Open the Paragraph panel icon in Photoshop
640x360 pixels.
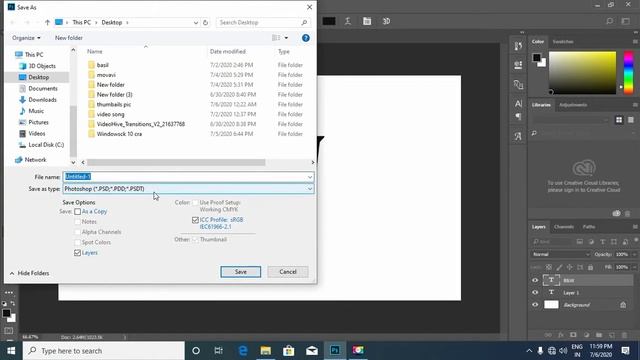pyautogui.click(x=518, y=117)
